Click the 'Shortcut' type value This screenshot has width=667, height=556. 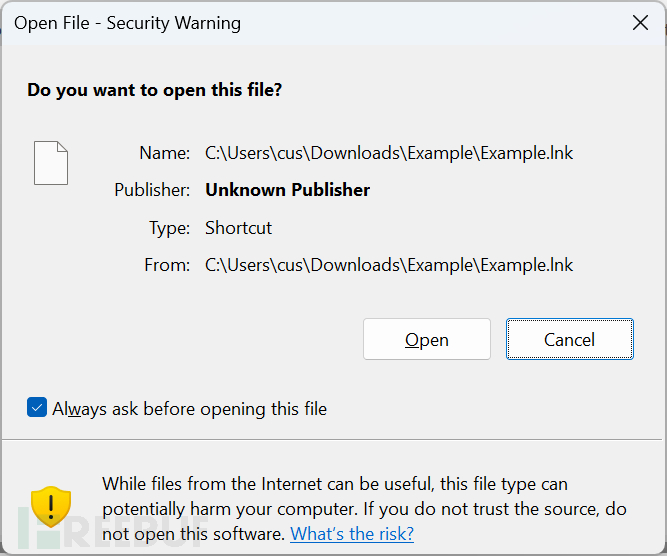(x=239, y=228)
